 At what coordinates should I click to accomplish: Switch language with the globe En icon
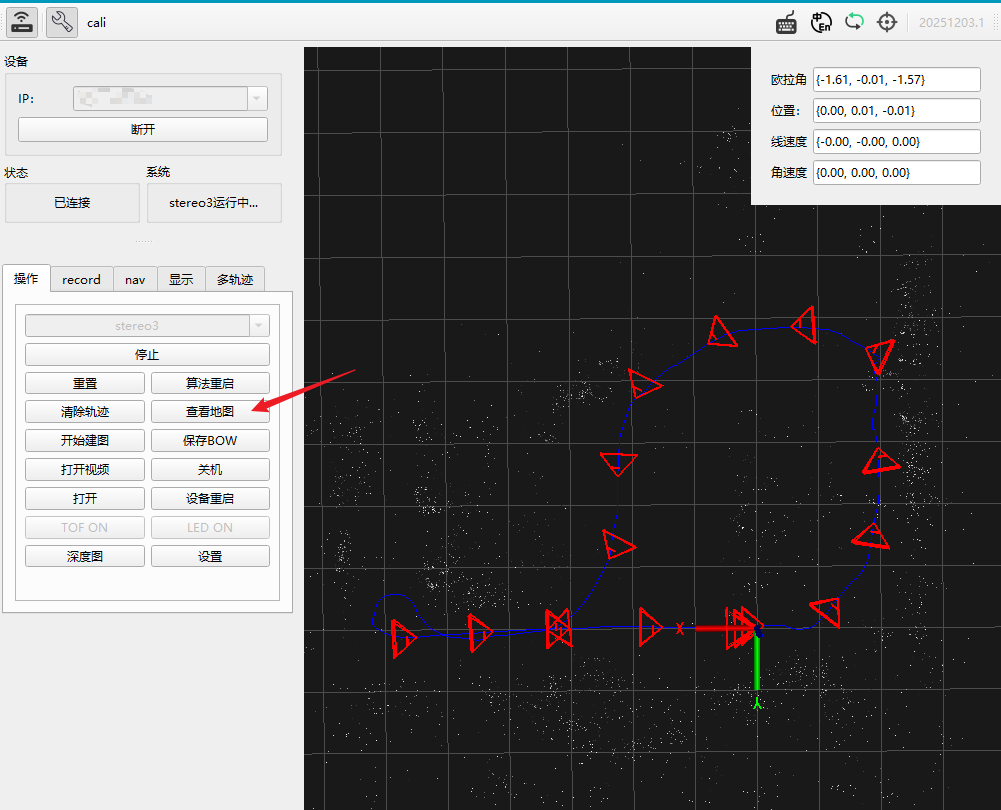click(820, 23)
